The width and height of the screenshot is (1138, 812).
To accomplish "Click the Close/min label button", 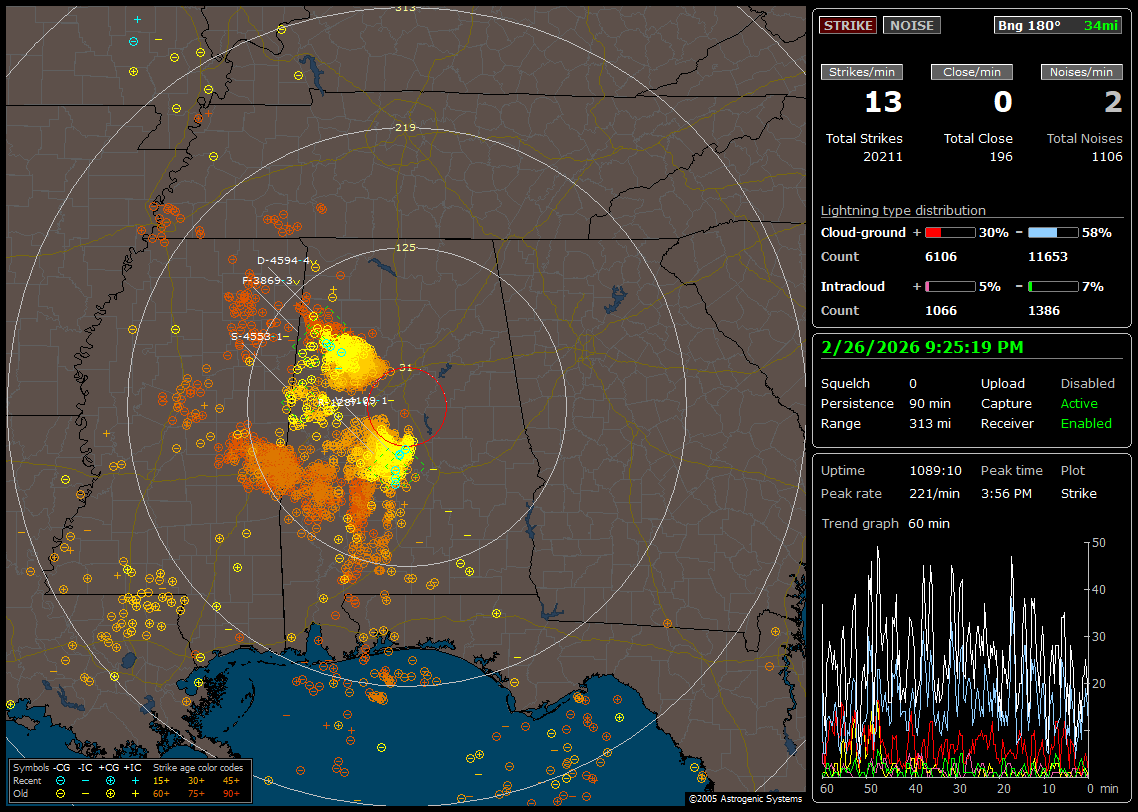I will point(972,72).
